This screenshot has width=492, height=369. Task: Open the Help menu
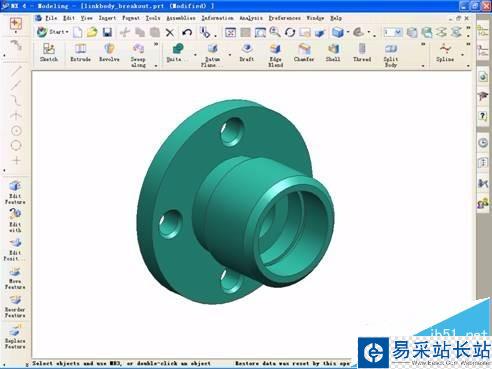336,18
